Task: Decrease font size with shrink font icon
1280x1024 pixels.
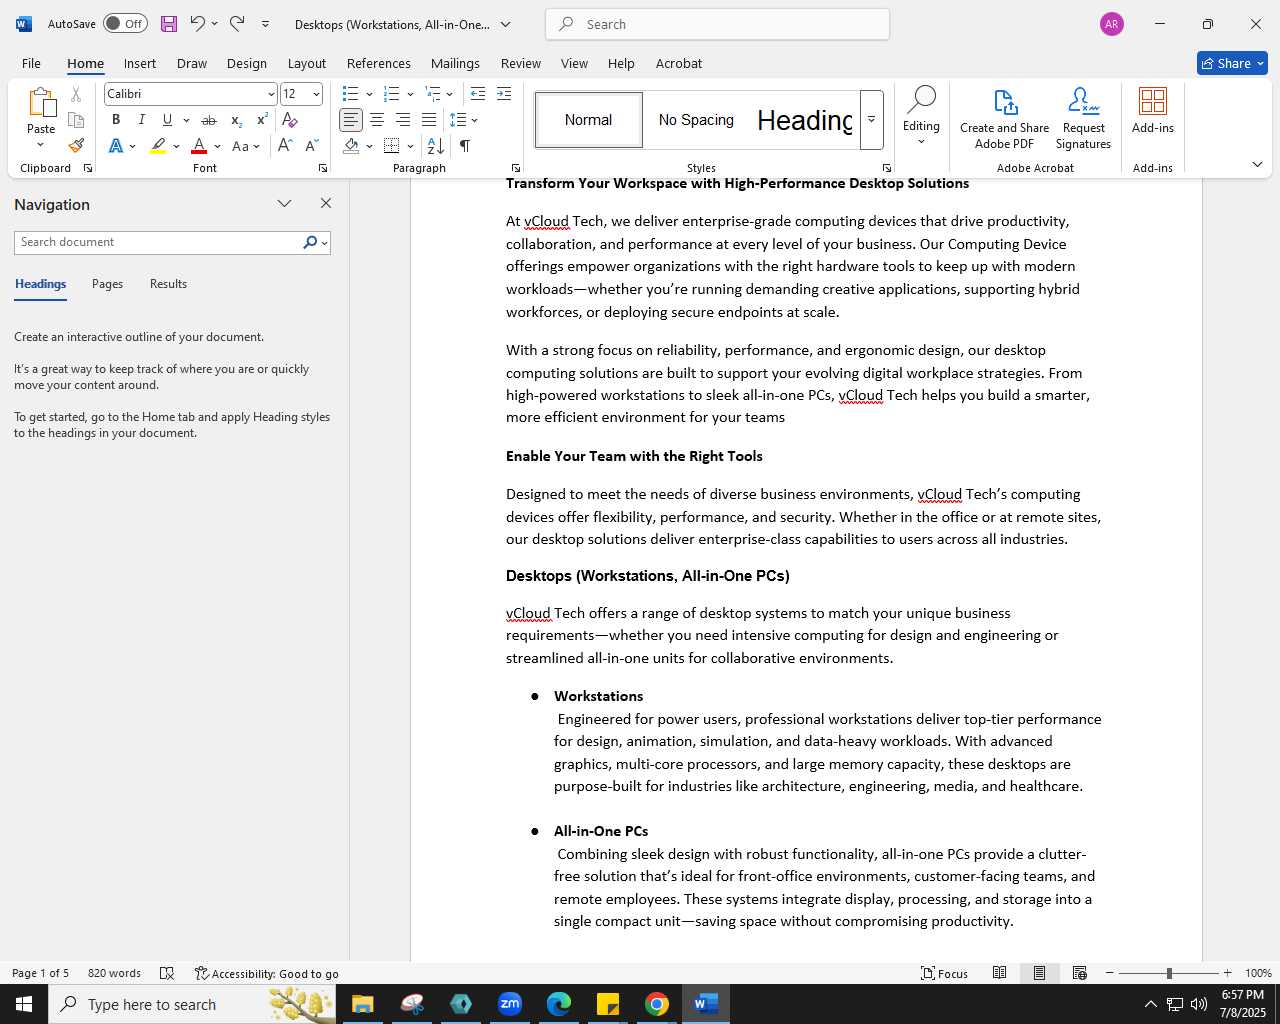Action: coord(312,146)
